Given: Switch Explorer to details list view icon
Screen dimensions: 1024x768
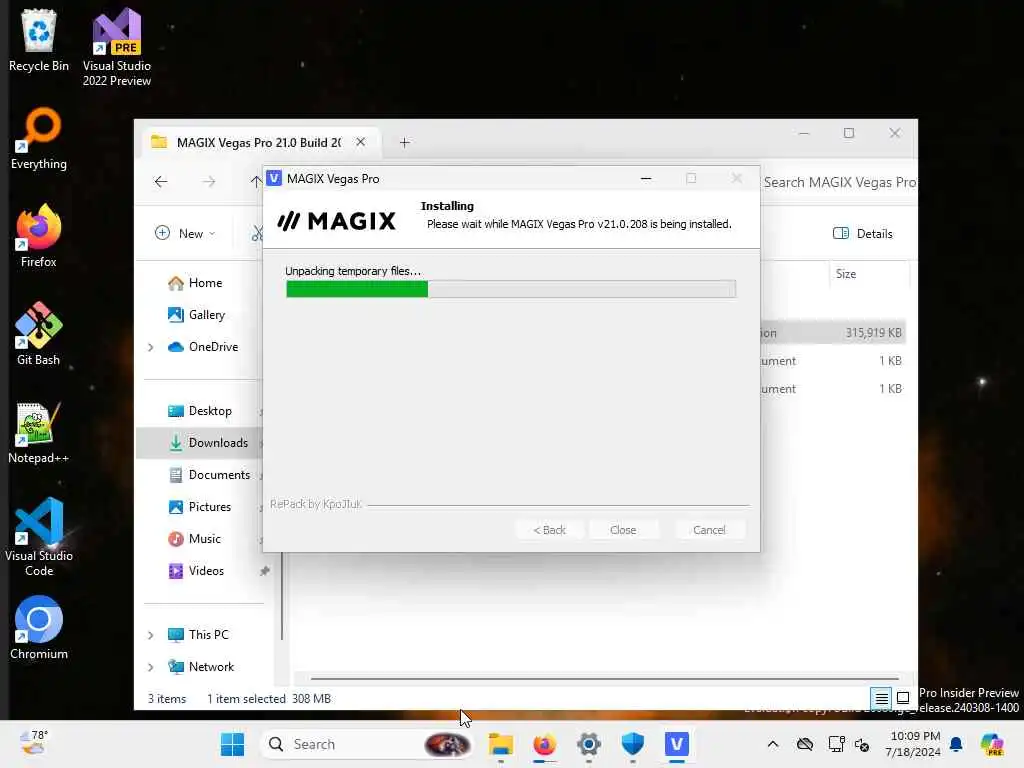Looking at the screenshot, I should [x=881, y=698].
